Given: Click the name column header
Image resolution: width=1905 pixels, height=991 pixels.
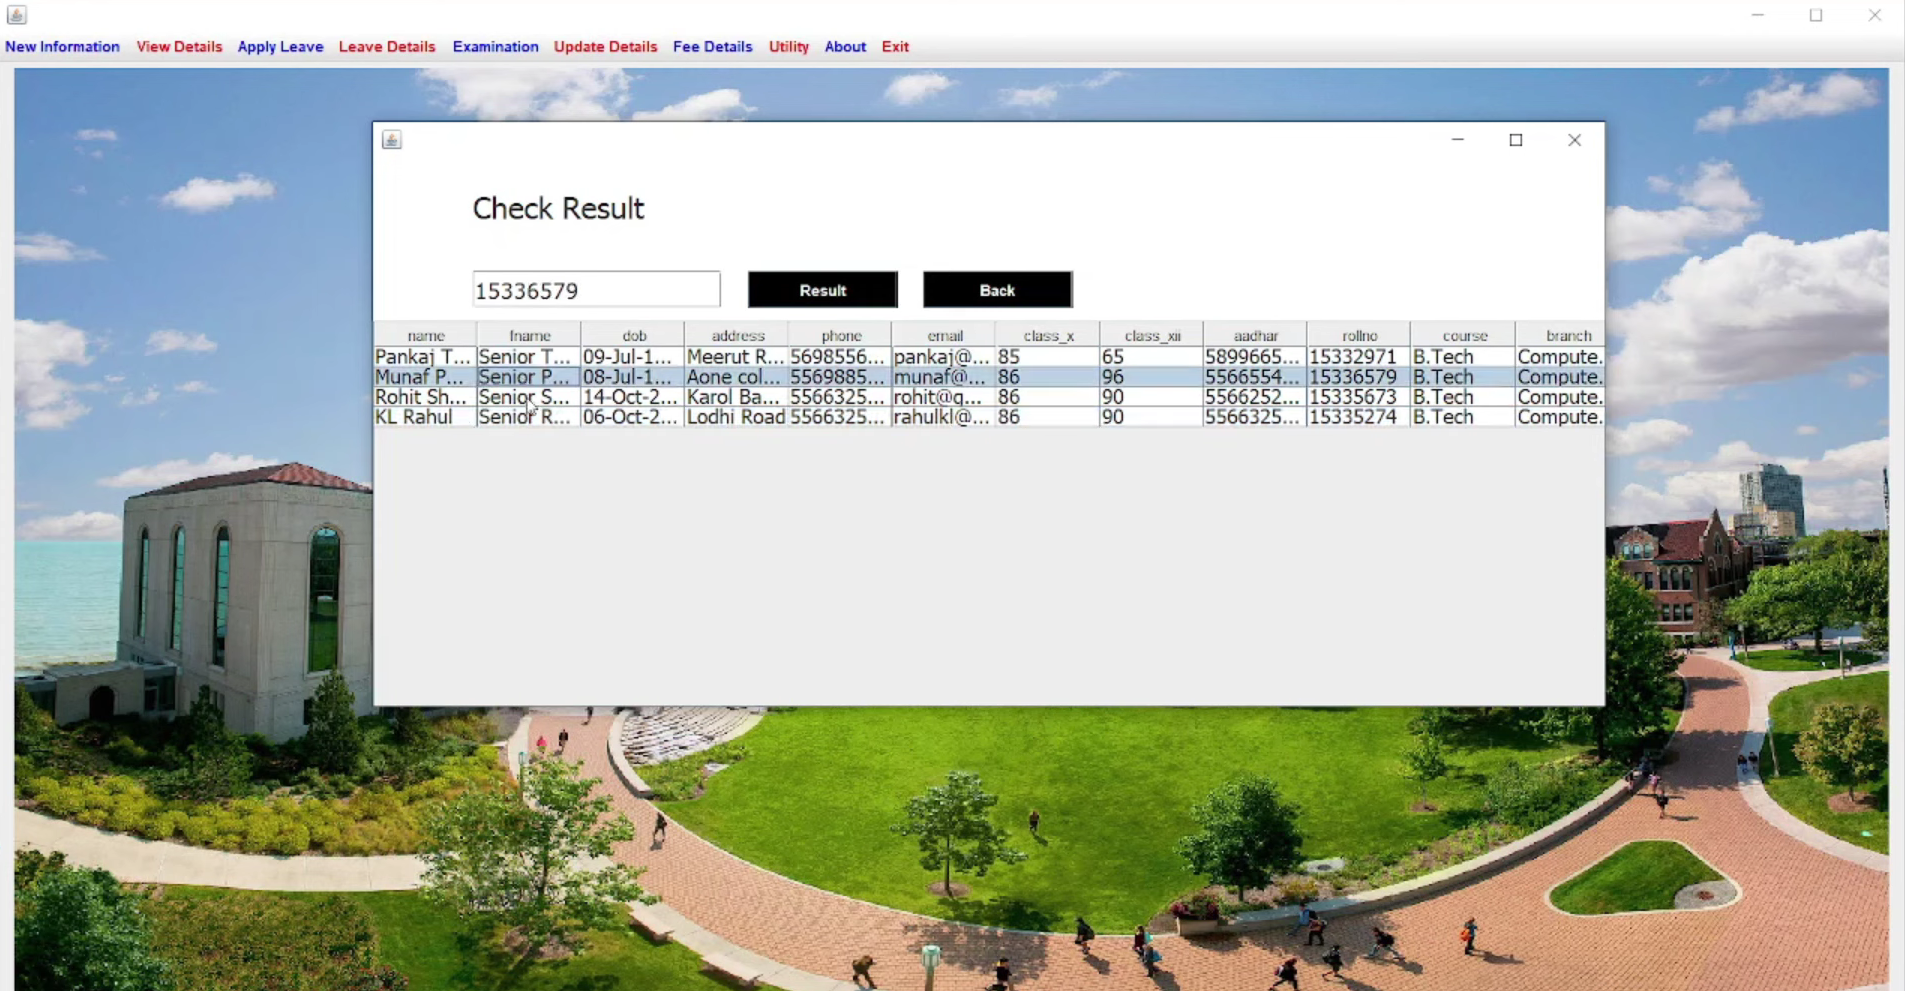Looking at the screenshot, I should [426, 335].
